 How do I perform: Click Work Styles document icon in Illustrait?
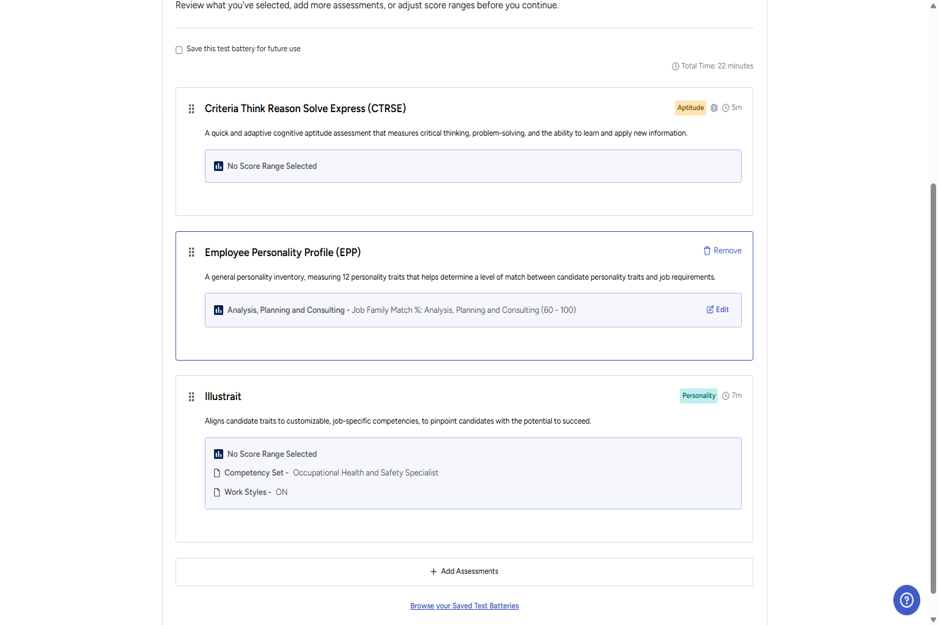(x=217, y=492)
